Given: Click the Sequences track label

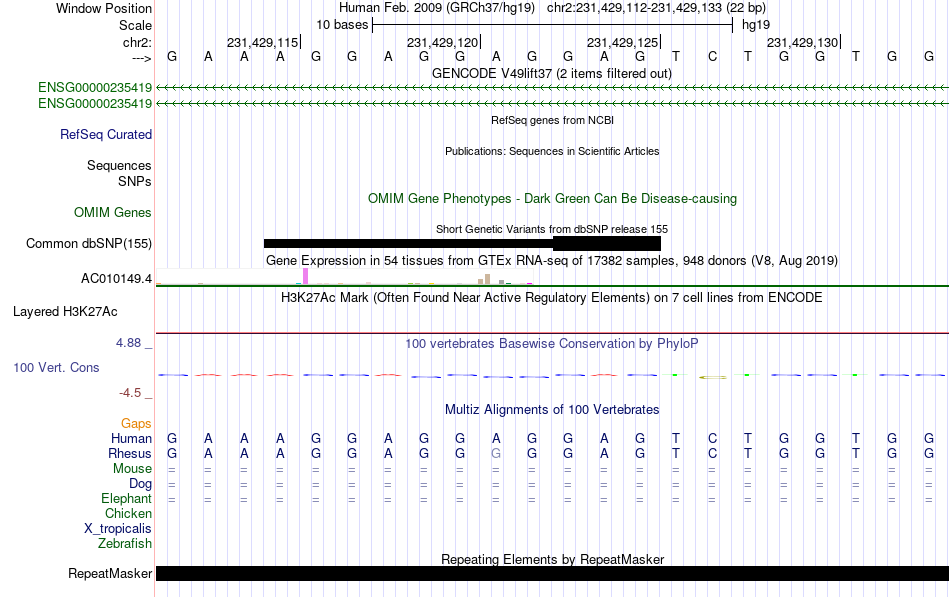Looking at the screenshot, I should tap(119, 165).
